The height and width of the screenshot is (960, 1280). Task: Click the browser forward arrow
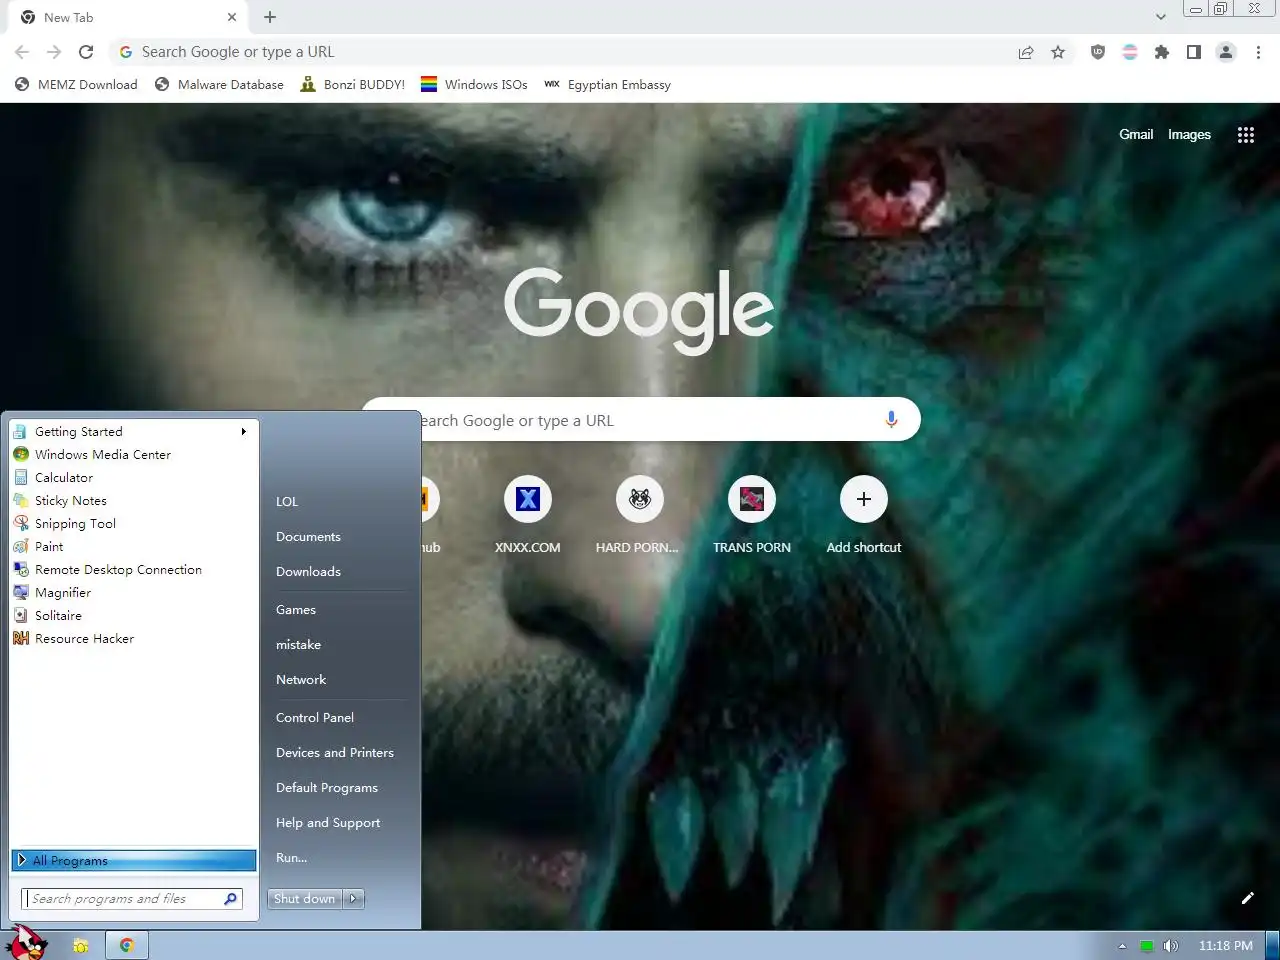54,52
